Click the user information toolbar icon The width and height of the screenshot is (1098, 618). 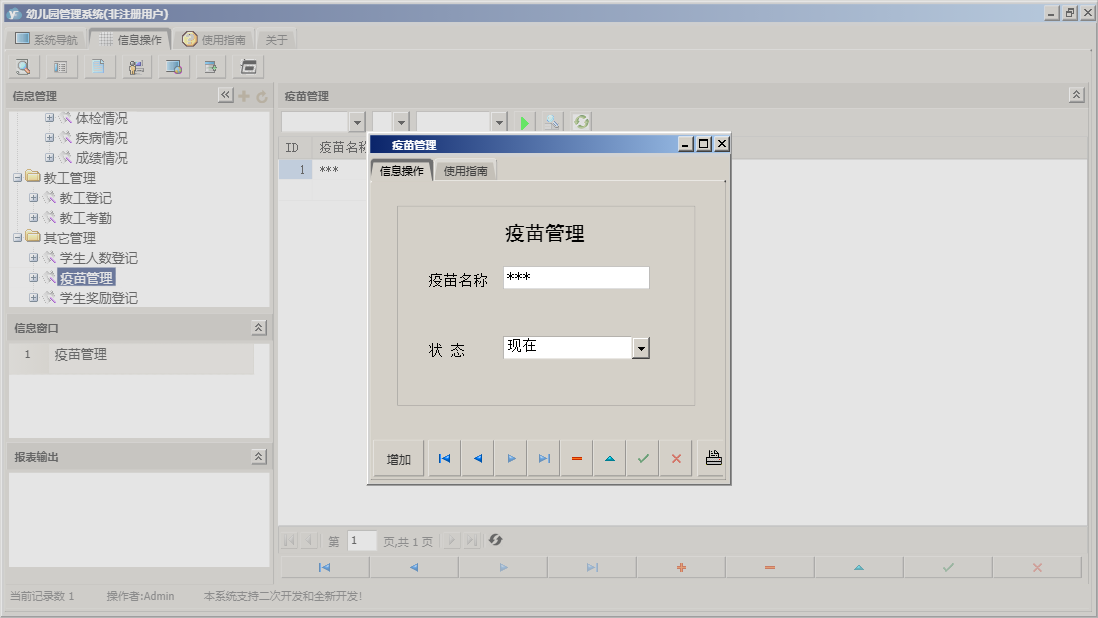pyautogui.click(x=136, y=66)
